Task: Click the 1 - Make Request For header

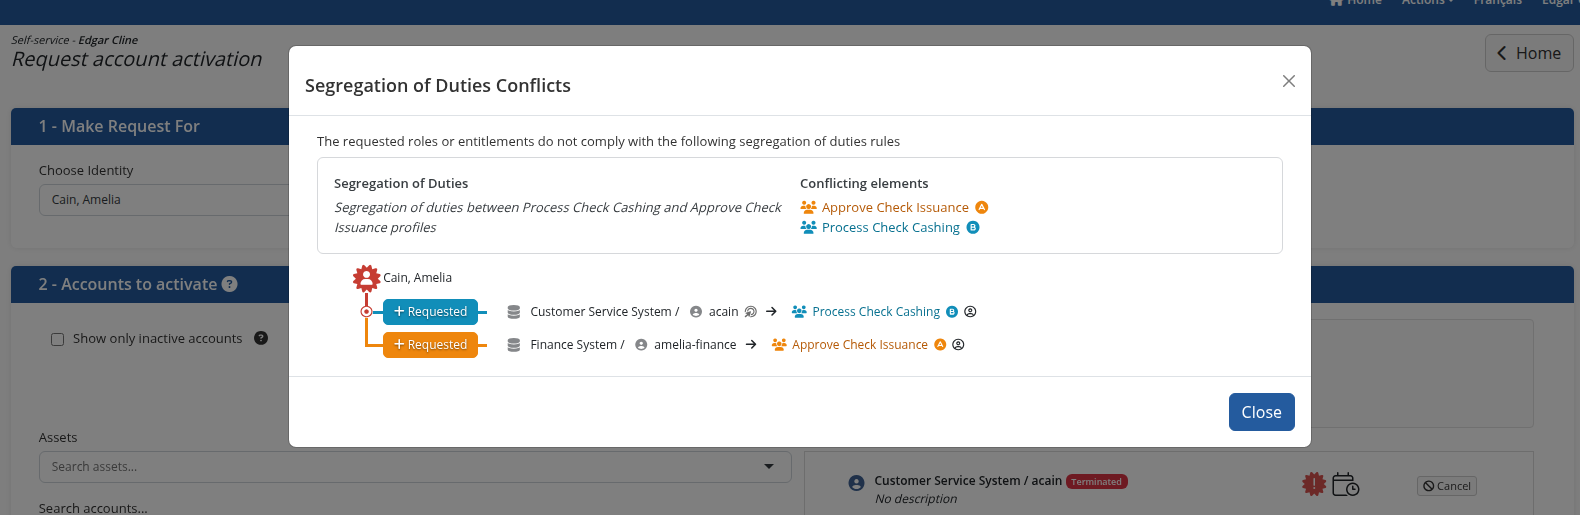Action: click(x=119, y=126)
